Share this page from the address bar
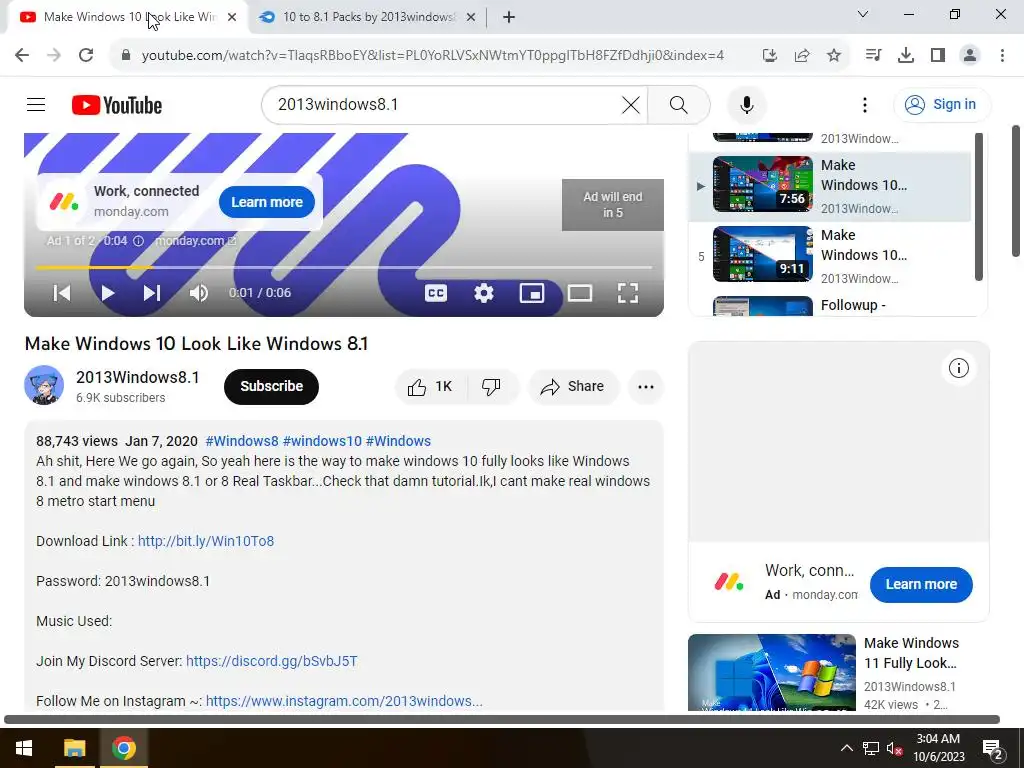Image resolution: width=1024 pixels, height=768 pixels. click(802, 56)
